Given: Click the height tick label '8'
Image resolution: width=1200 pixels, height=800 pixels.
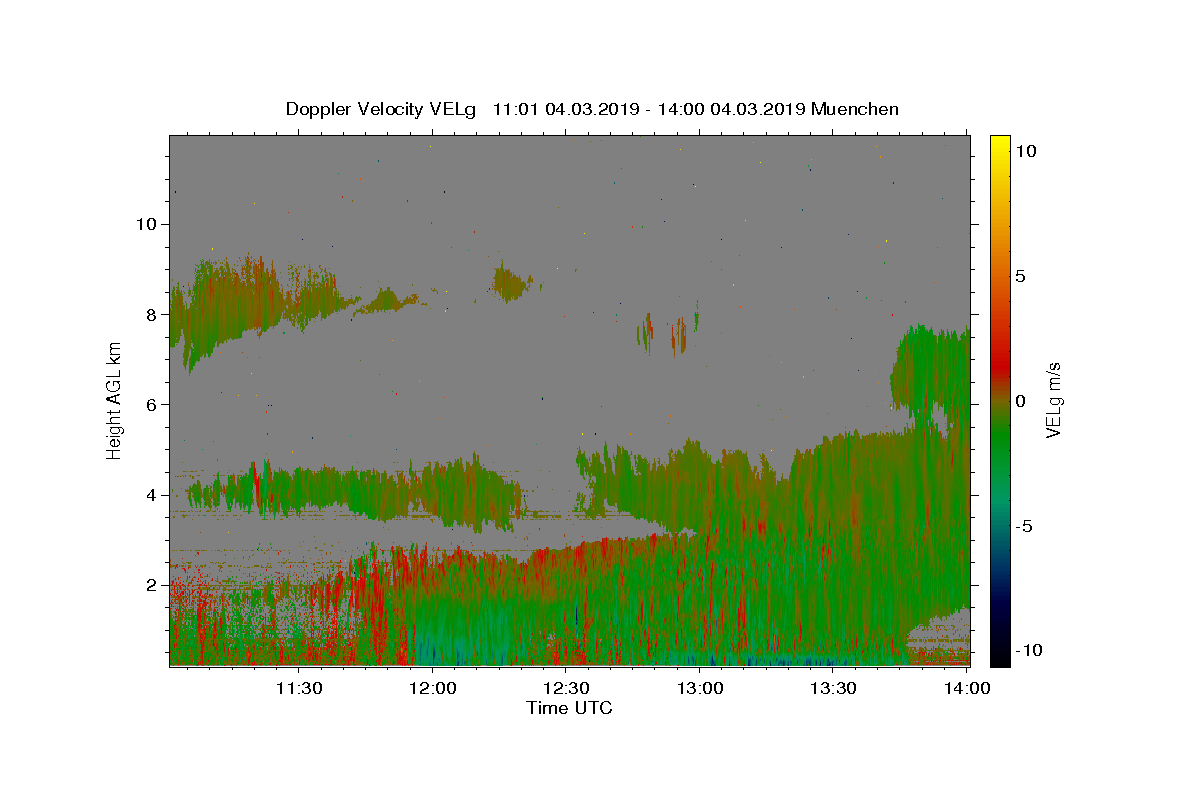Looking at the screenshot, I should tap(151, 314).
